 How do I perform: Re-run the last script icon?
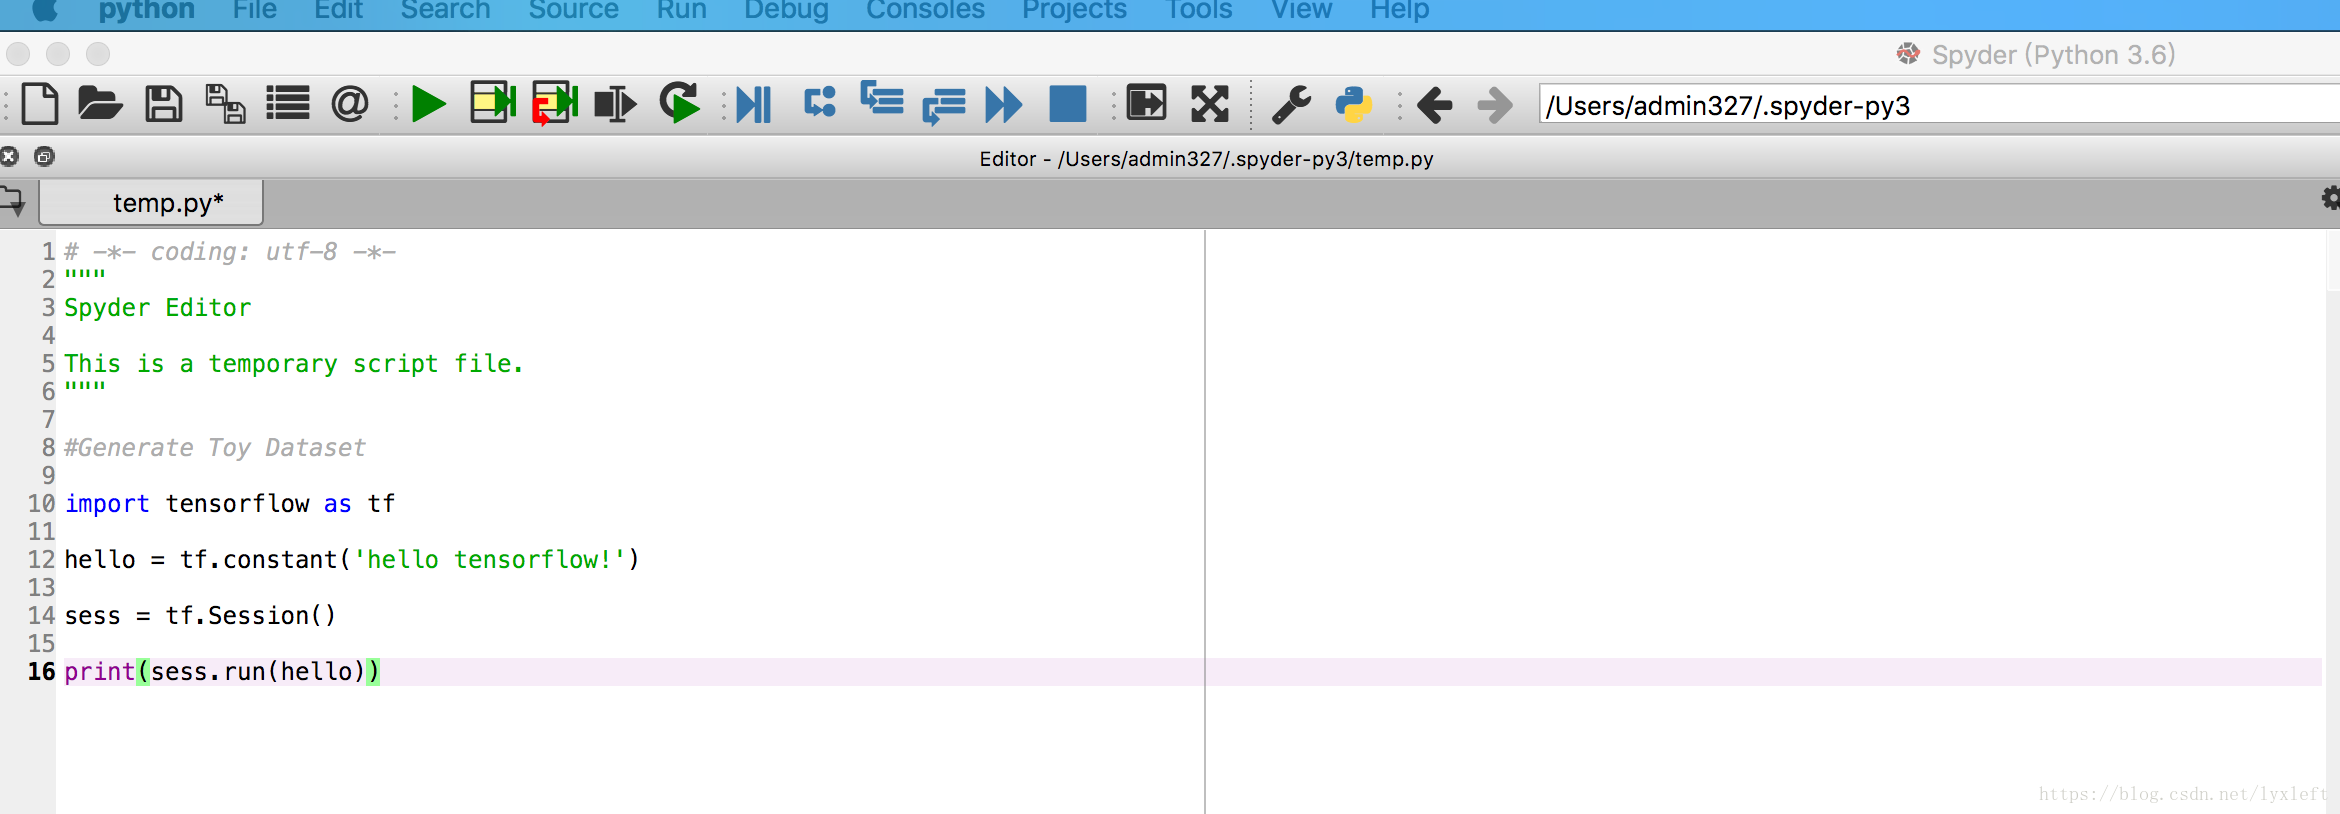tap(680, 103)
